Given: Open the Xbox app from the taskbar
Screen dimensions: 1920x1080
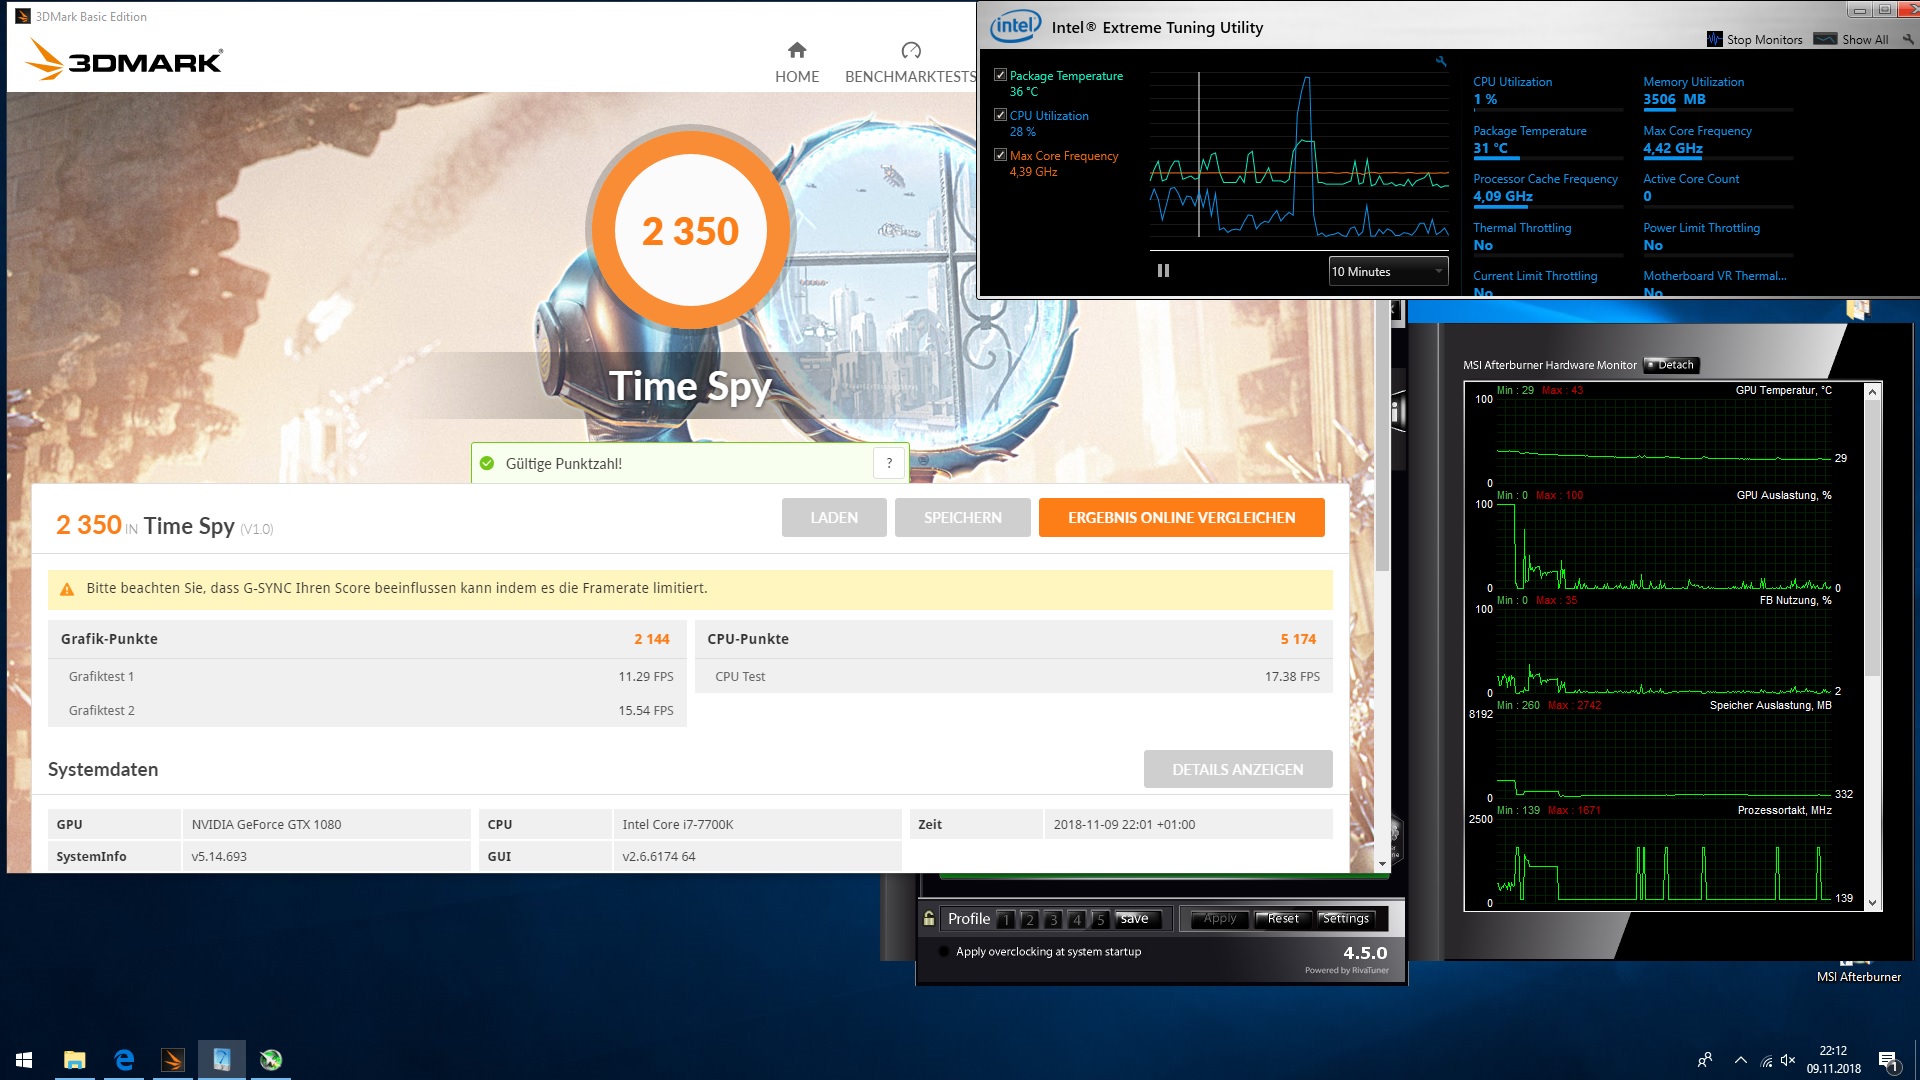Looking at the screenshot, I should [x=271, y=1060].
